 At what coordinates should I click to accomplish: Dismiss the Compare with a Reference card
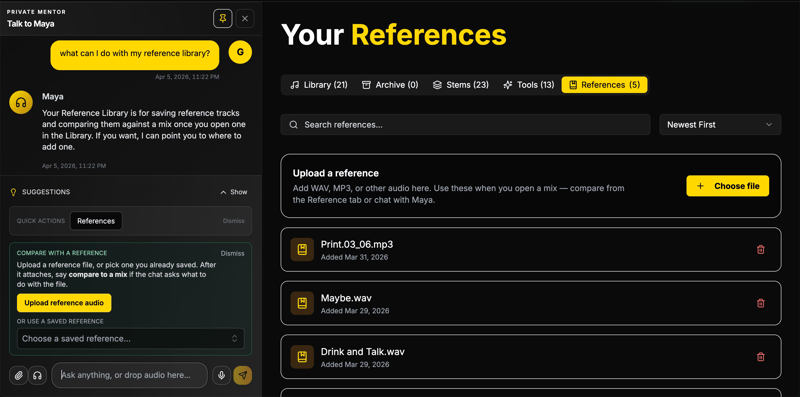pyautogui.click(x=233, y=253)
